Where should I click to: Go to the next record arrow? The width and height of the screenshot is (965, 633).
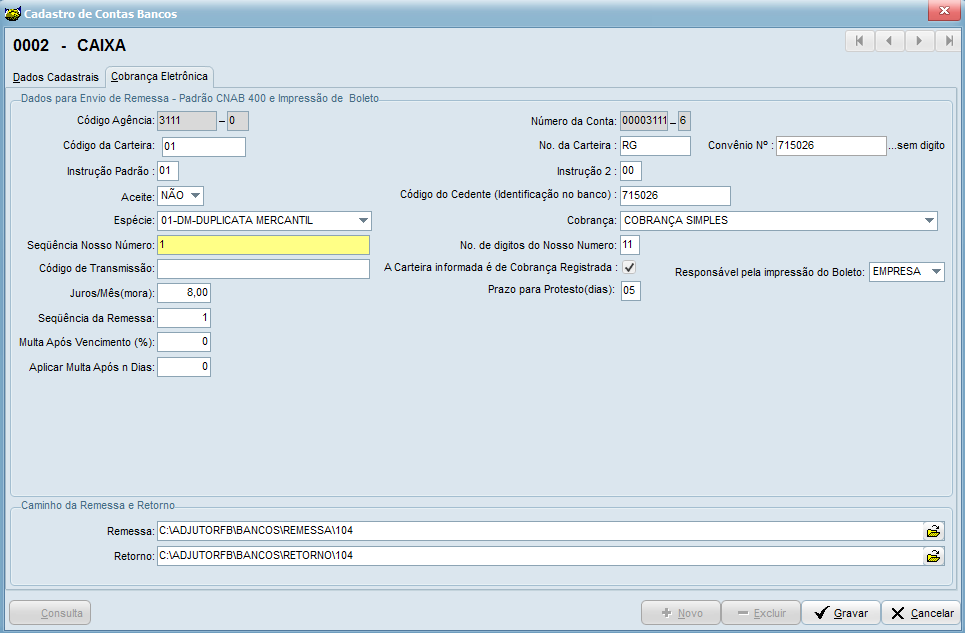[x=919, y=41]
